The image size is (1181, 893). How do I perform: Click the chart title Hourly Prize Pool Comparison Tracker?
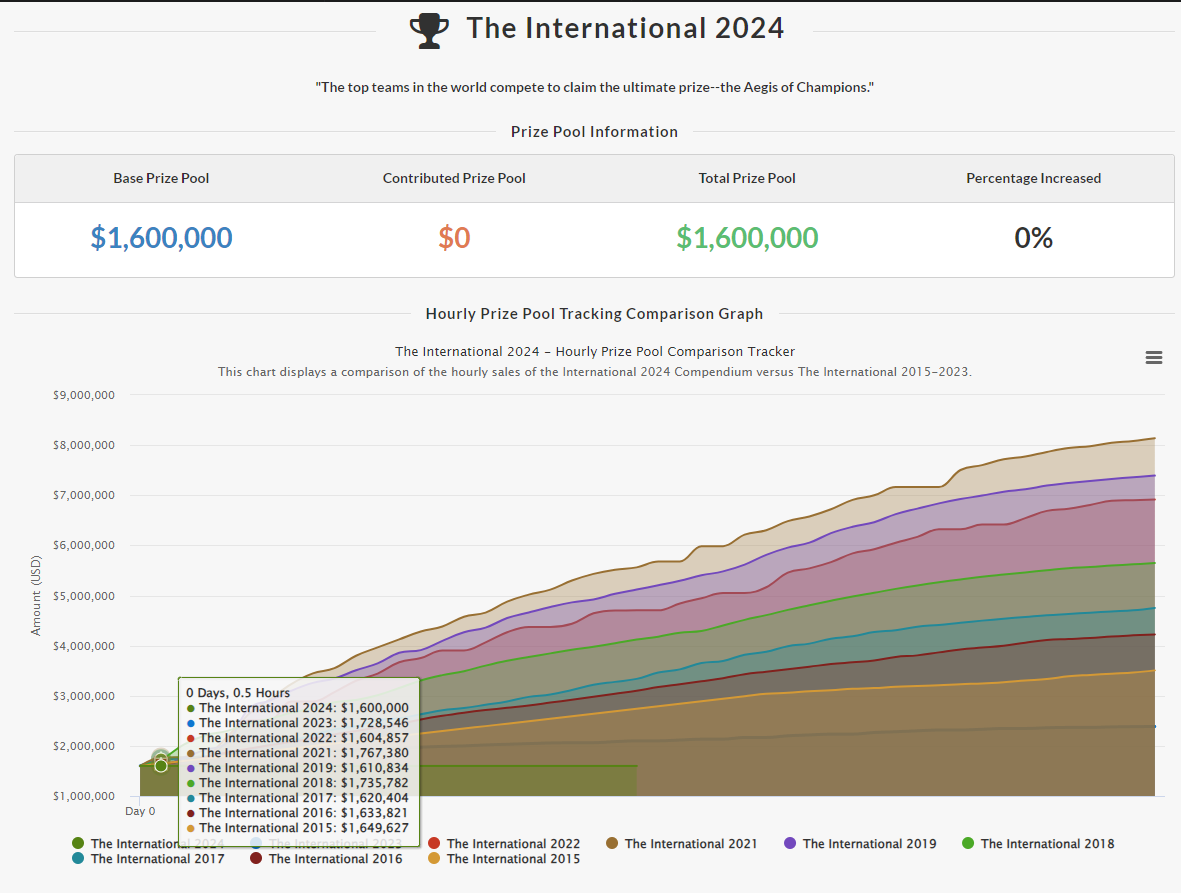pos(595,352)
